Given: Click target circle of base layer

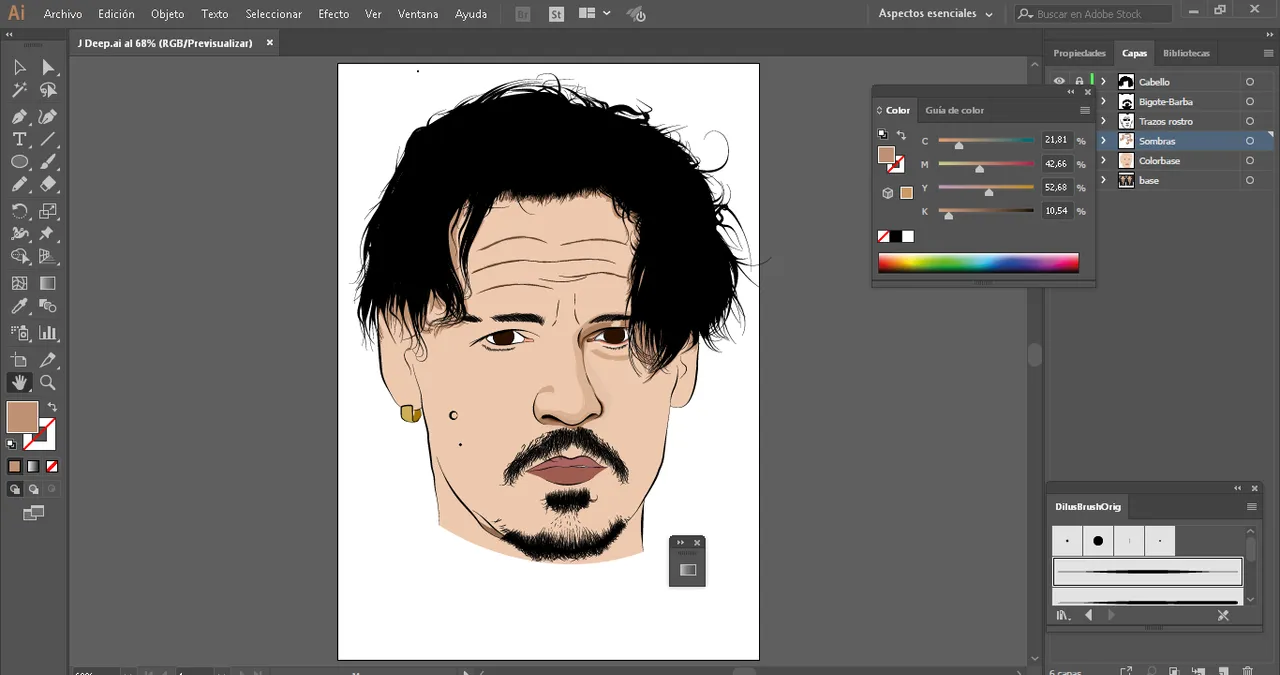Looking at the screenshot, I should pyautogui.click(x=1250, y=180).
